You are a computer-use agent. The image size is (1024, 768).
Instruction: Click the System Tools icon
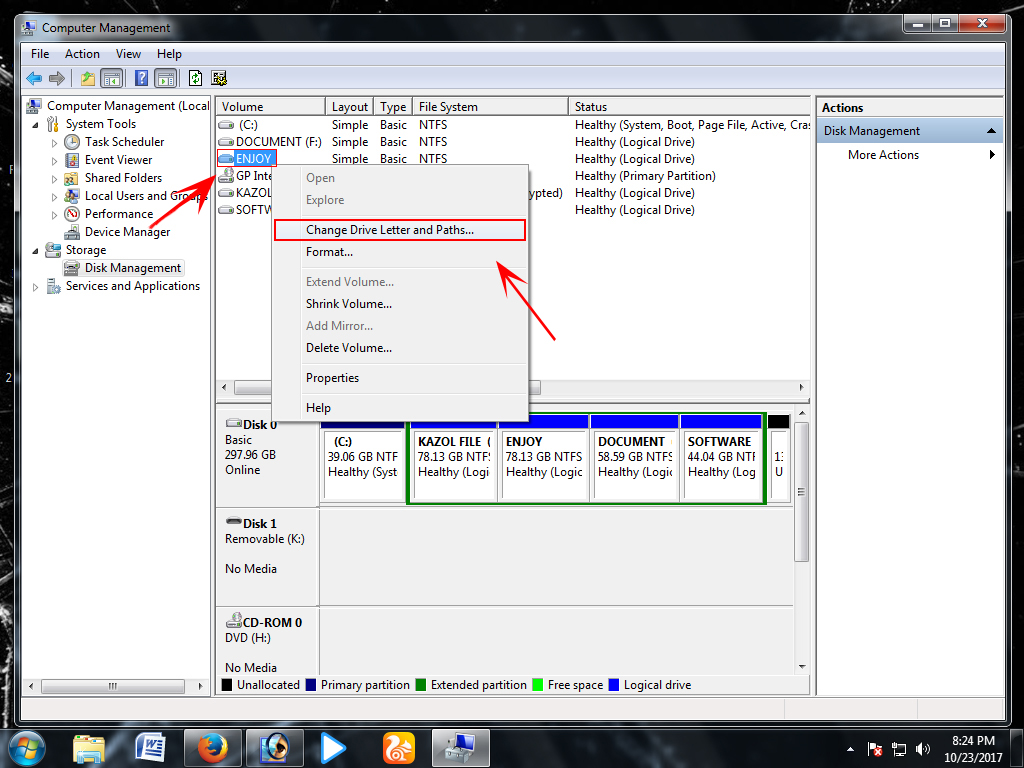coord(53,124)
